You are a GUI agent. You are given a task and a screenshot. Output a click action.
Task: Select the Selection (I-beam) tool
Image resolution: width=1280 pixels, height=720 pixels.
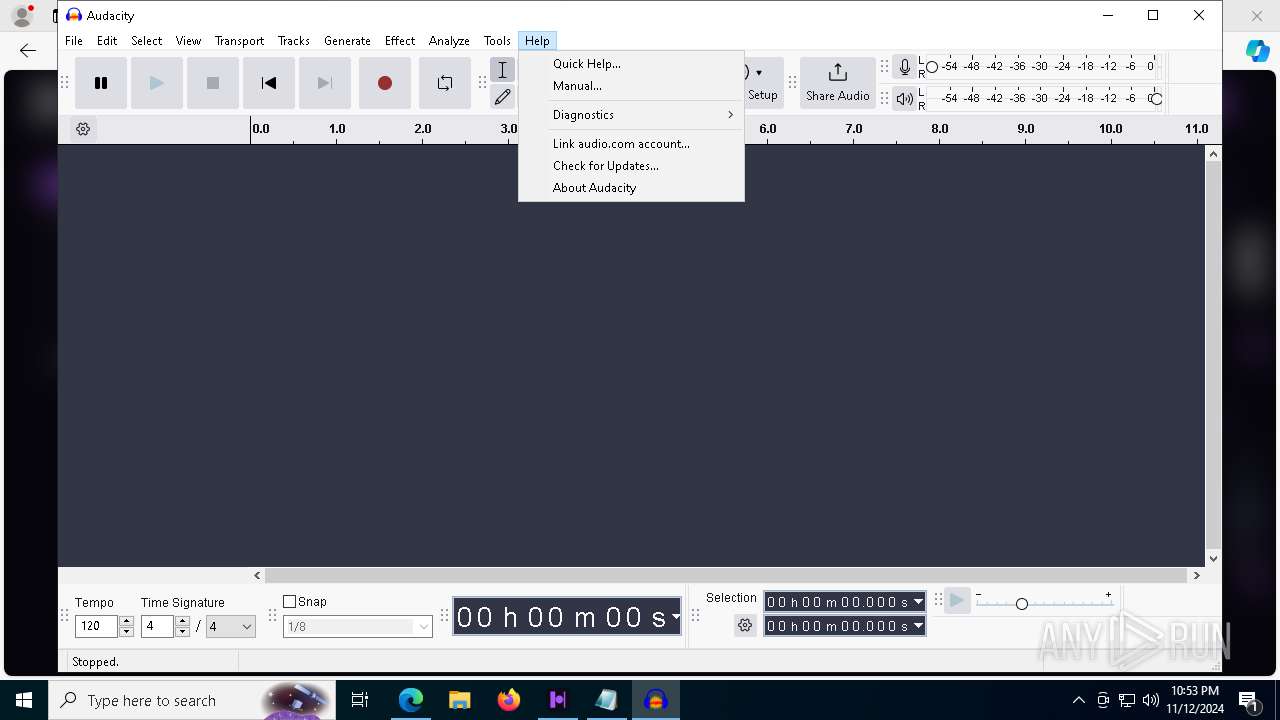503,70
